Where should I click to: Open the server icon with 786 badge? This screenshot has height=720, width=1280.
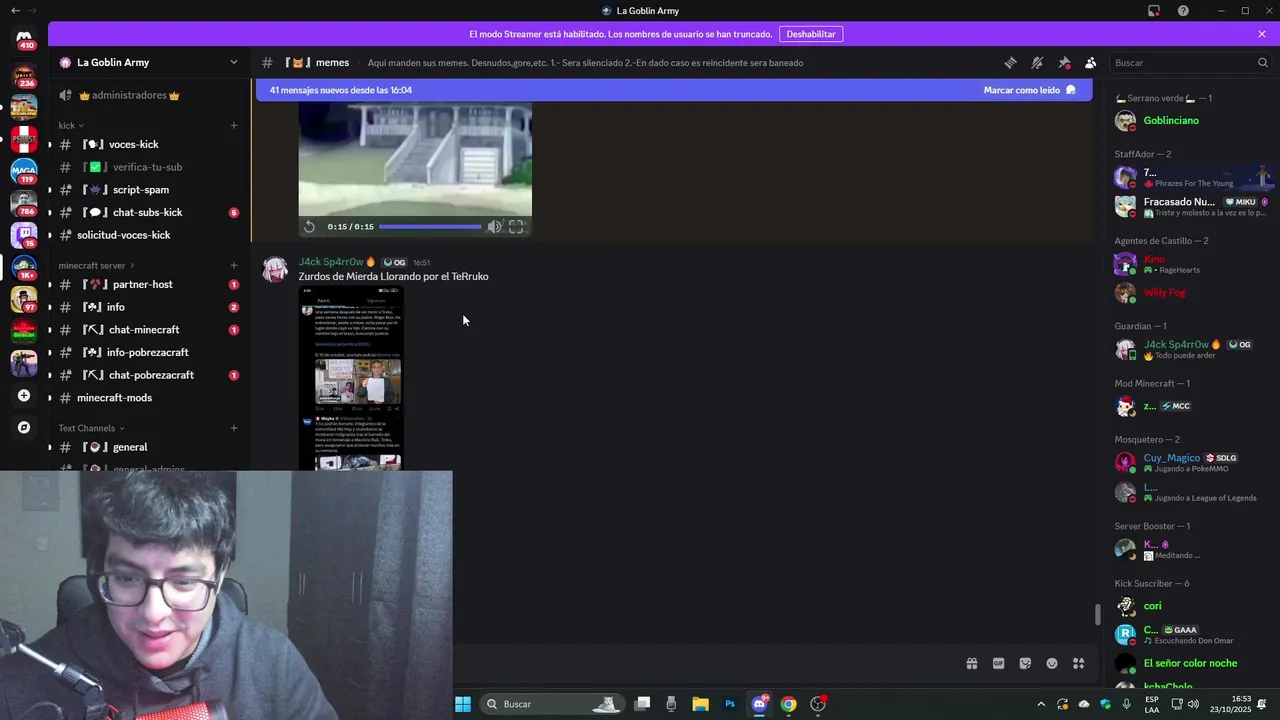(24, 204)
